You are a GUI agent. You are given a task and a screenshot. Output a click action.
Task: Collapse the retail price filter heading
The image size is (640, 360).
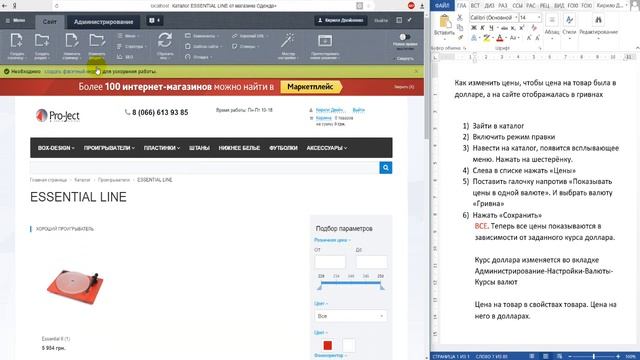pos(332,240)
